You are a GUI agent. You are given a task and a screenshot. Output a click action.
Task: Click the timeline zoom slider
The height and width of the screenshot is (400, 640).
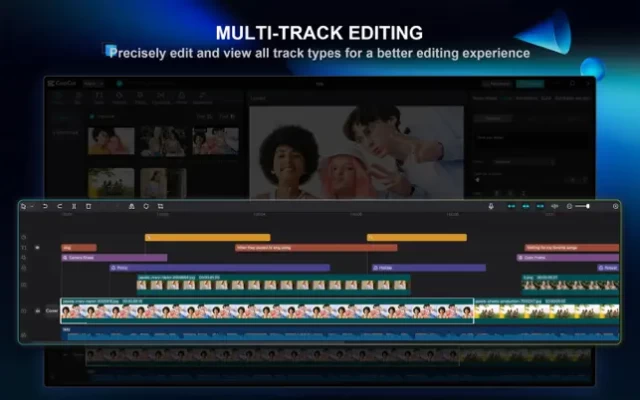[582, 206]
